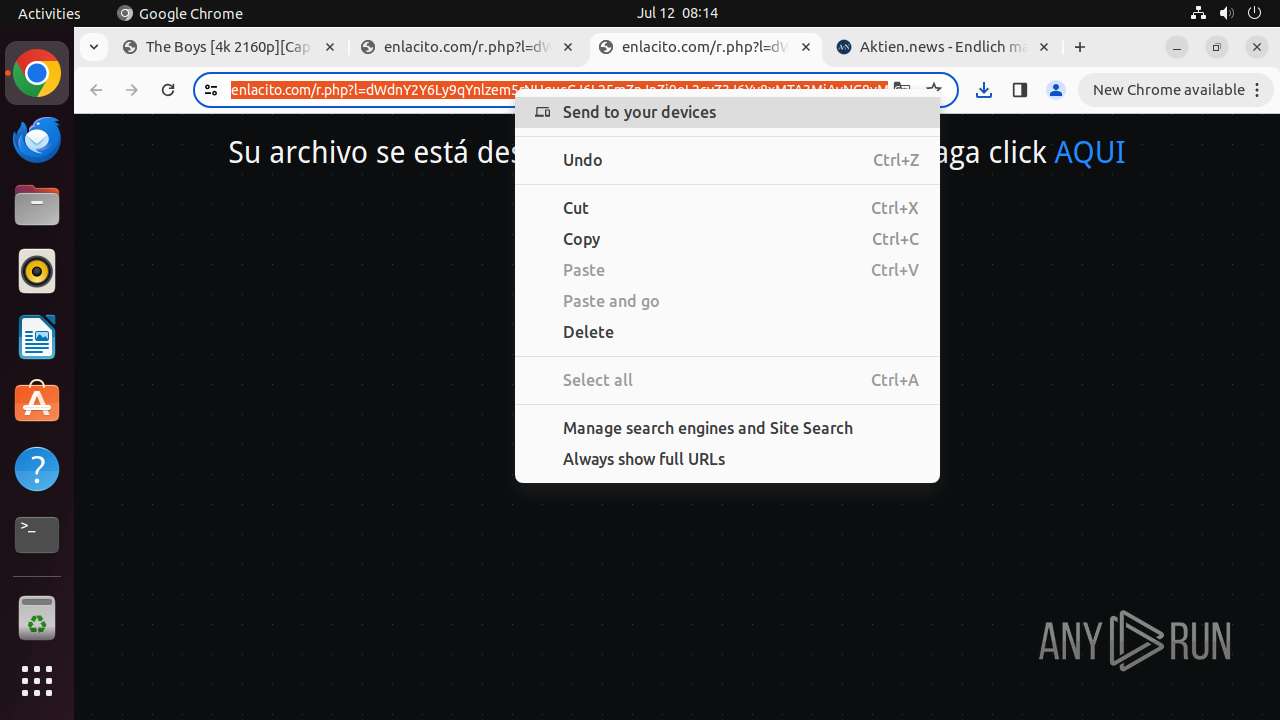Launch Thunderbird mail from the dock
Screen dimensions: 1280x720
37,140
